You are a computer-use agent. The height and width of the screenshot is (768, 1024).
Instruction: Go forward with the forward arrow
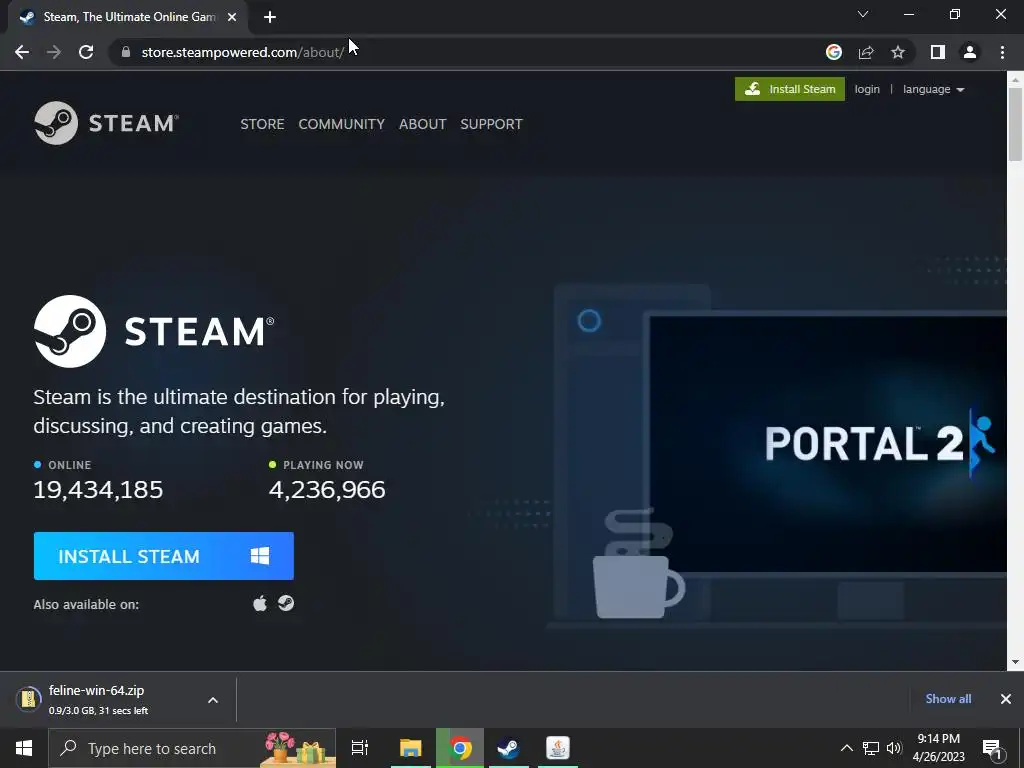(x=54, y=52)
